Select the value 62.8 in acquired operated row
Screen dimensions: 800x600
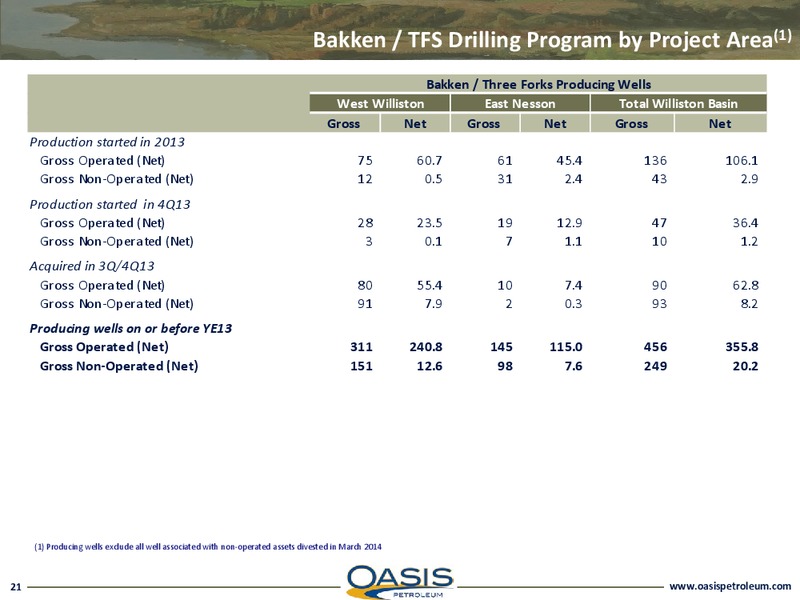745,285
